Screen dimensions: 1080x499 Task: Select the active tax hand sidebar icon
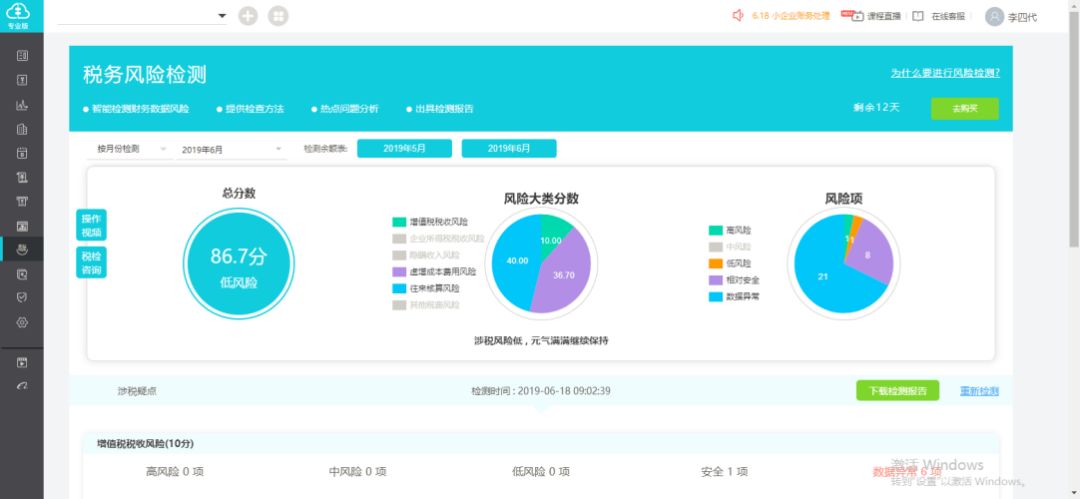click(x=22, y=249)
